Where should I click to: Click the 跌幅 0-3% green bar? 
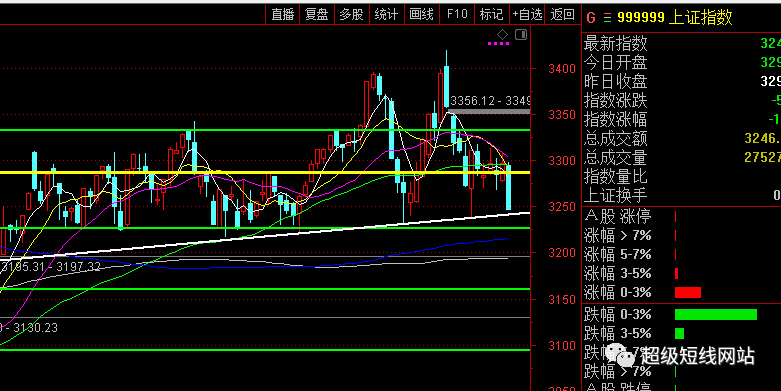pyautogui.click(x=716, y=314)
